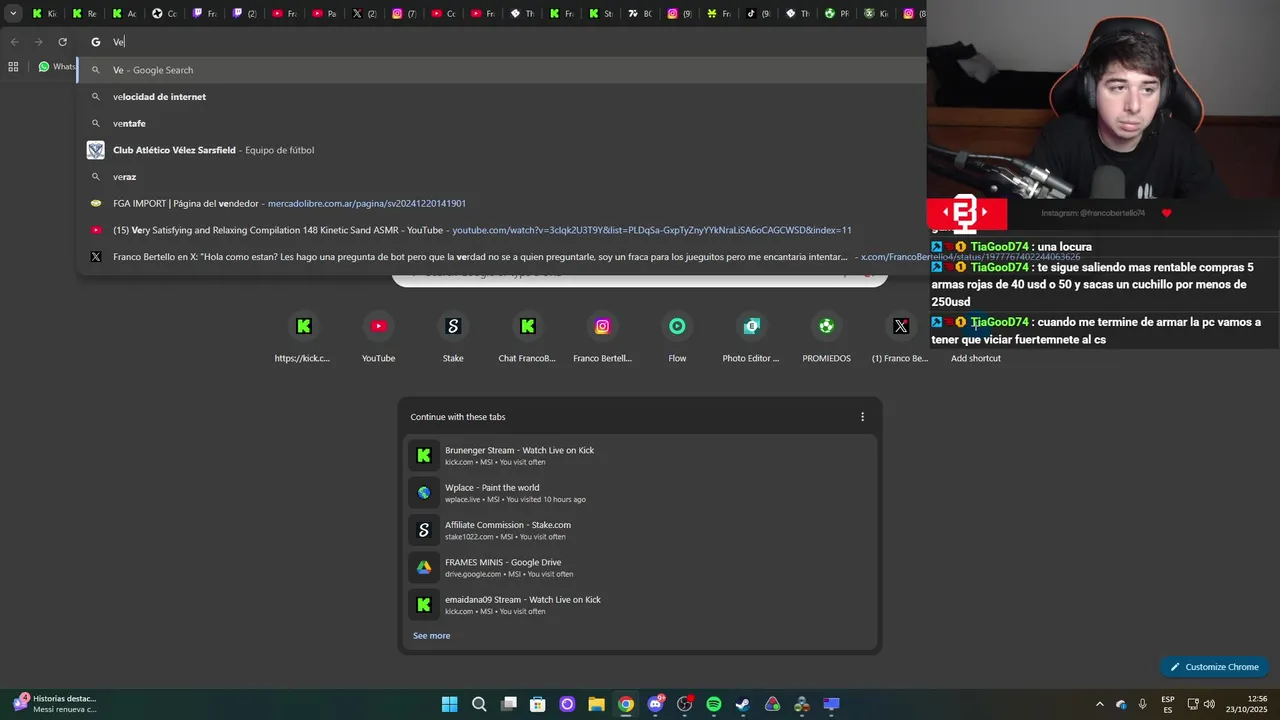Screen dimensions: 1280x720
Task: Open Franco Bertello en X suggestion
Action: coord(500,257)
